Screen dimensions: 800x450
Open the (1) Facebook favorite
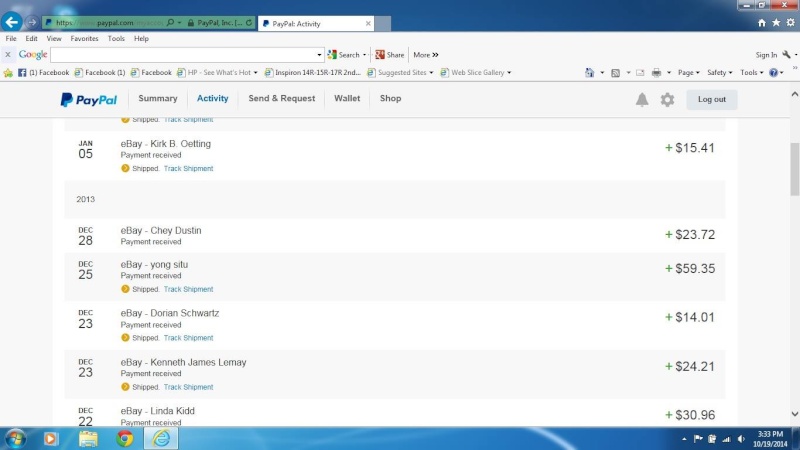click(43, 72)
